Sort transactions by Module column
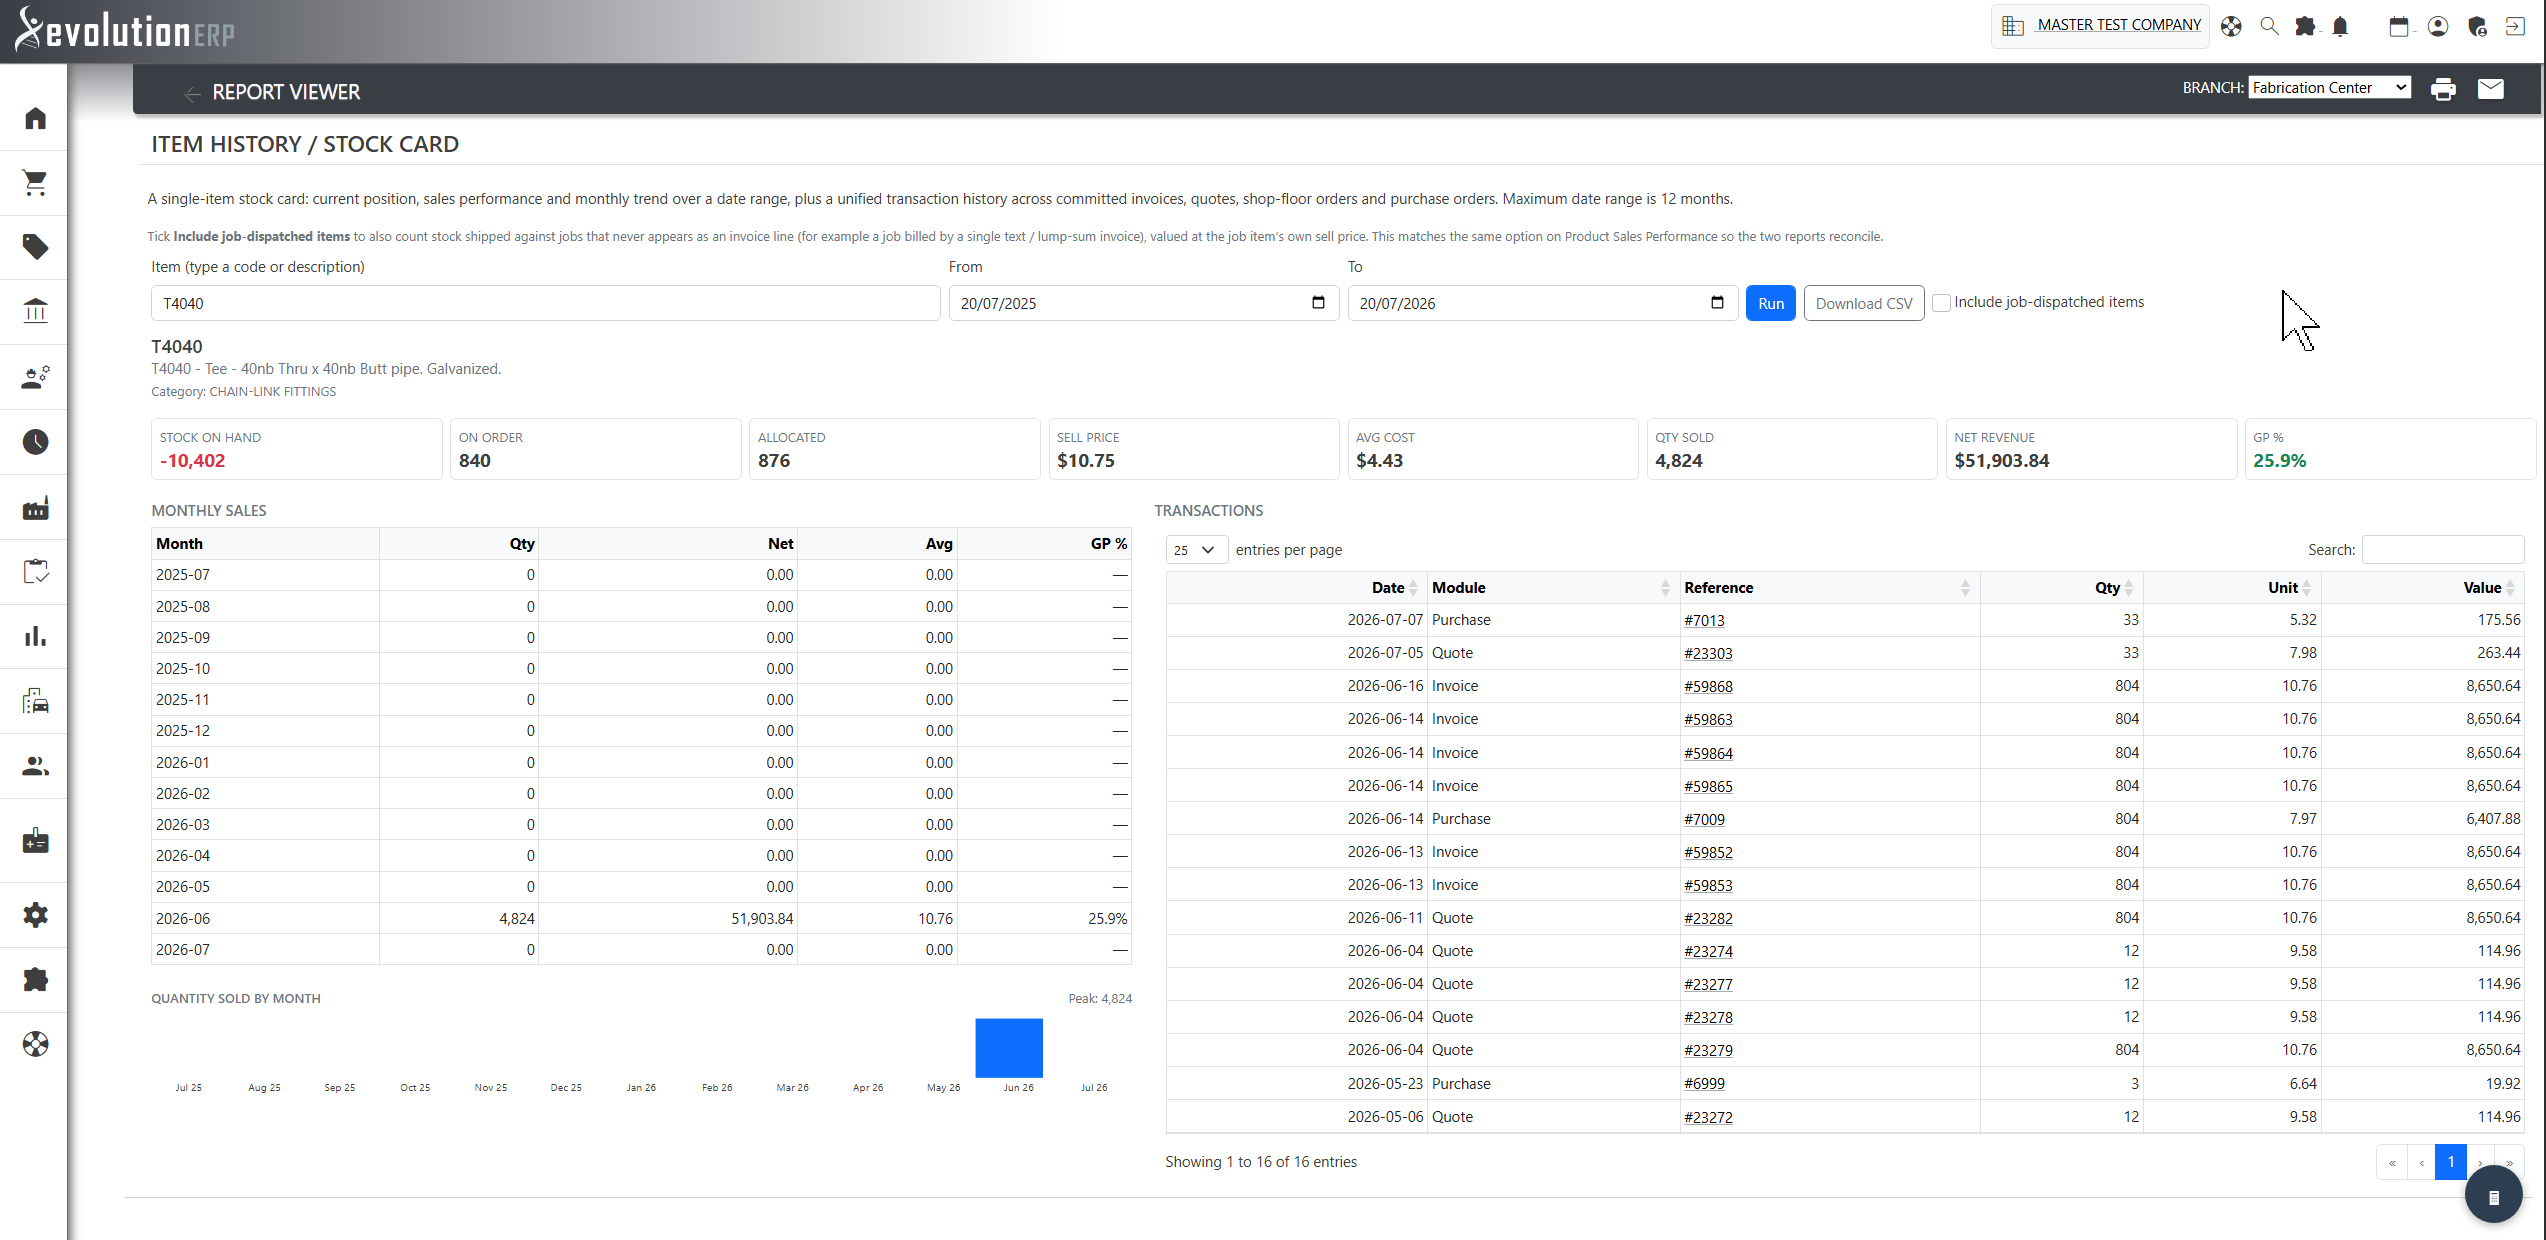This screenshot has width=2546, height=1240. (x=1553, y=588)
